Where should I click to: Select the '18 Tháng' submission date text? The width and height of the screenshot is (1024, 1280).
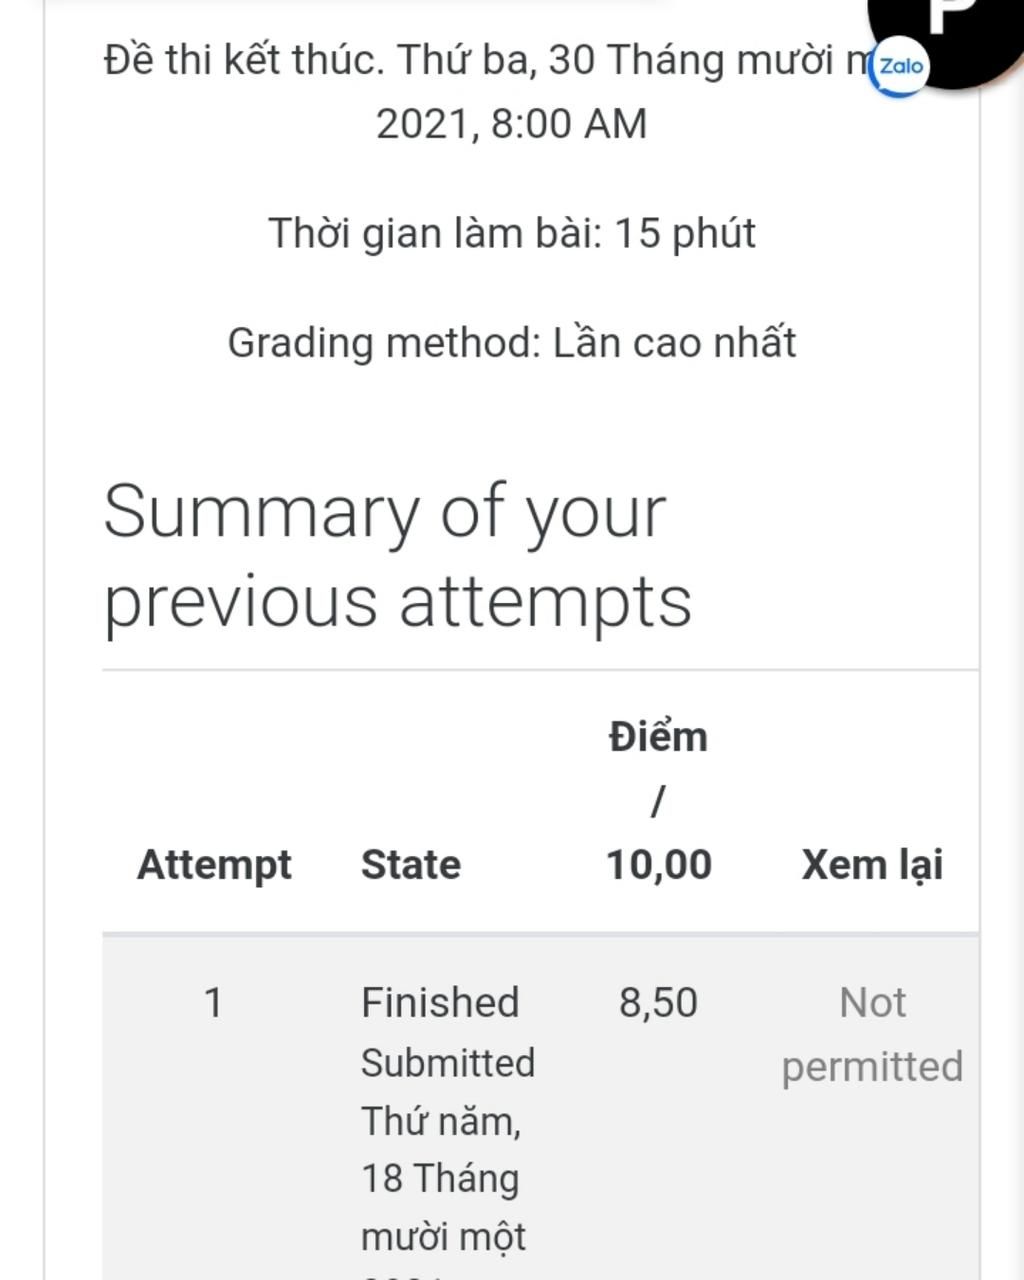click(x=440, y=1179)
